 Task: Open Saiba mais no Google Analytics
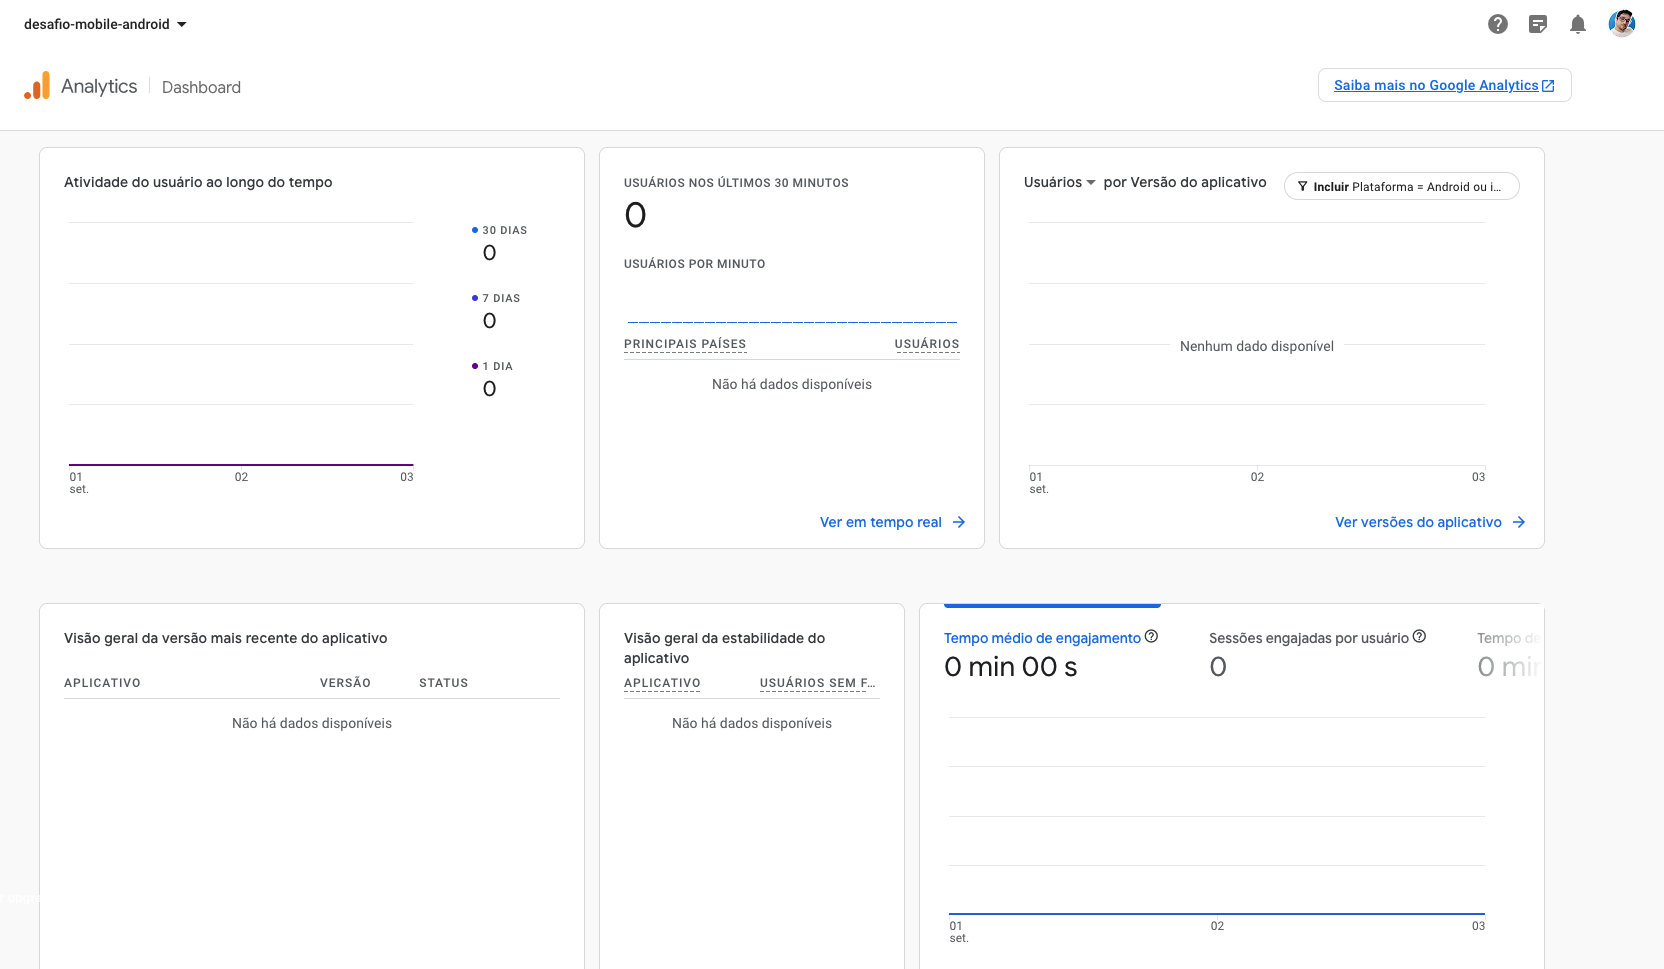[1444, 85]
